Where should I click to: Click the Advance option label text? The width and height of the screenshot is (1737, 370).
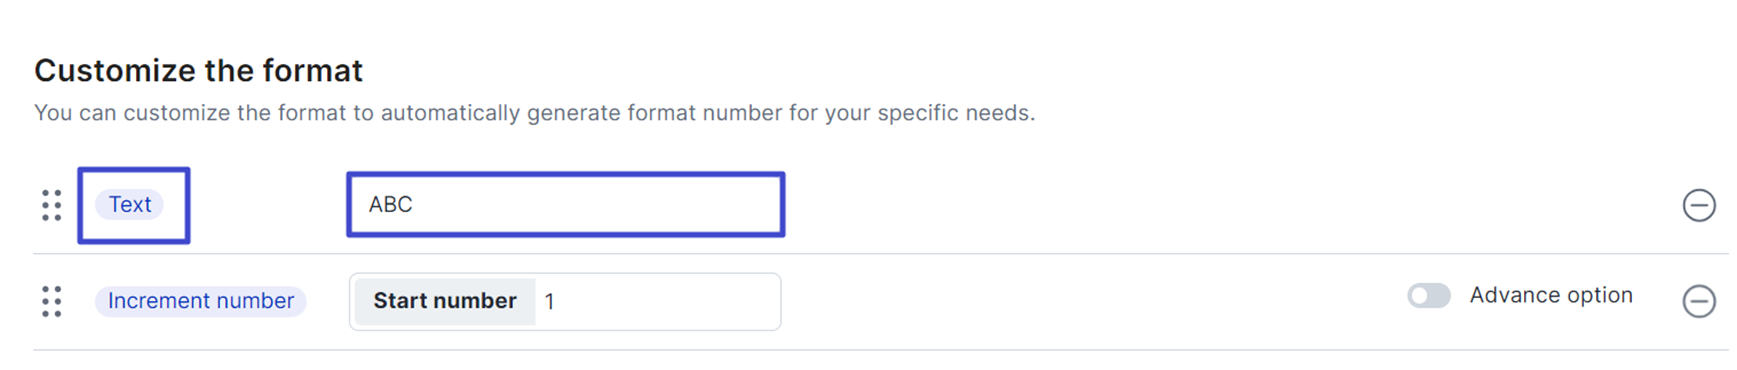[x=1550, y=295]
